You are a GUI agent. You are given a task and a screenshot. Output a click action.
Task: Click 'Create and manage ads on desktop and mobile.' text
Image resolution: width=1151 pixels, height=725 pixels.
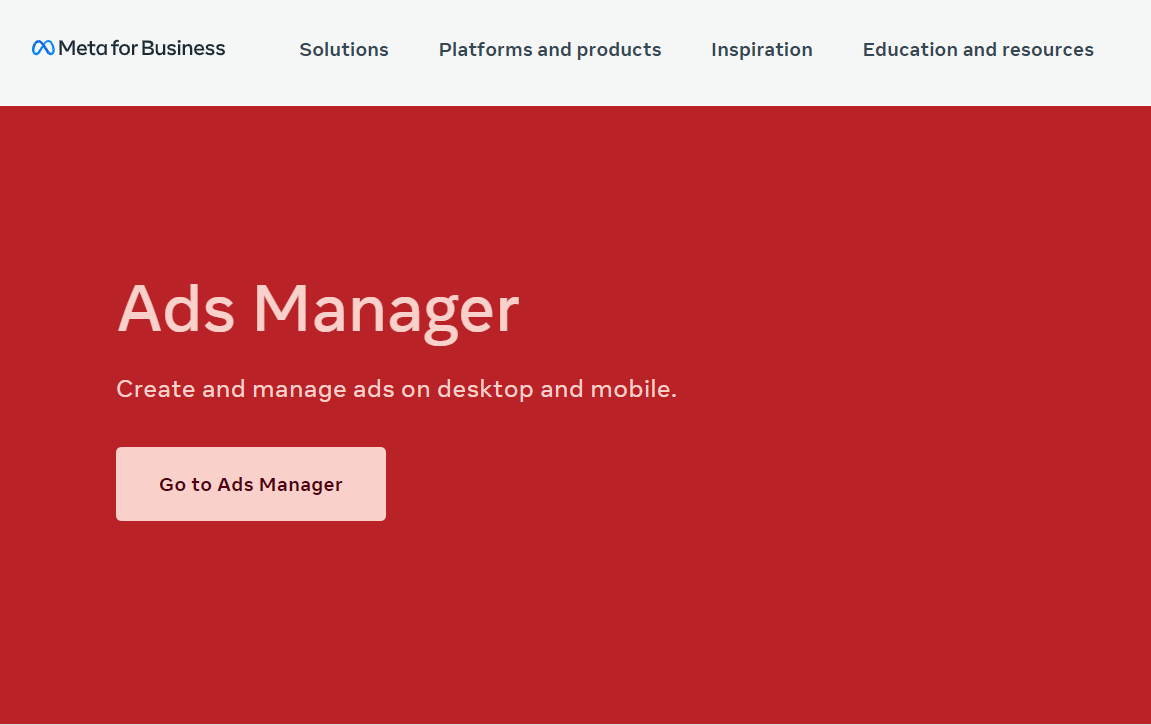pyautogui.click(x=396, y=389)
